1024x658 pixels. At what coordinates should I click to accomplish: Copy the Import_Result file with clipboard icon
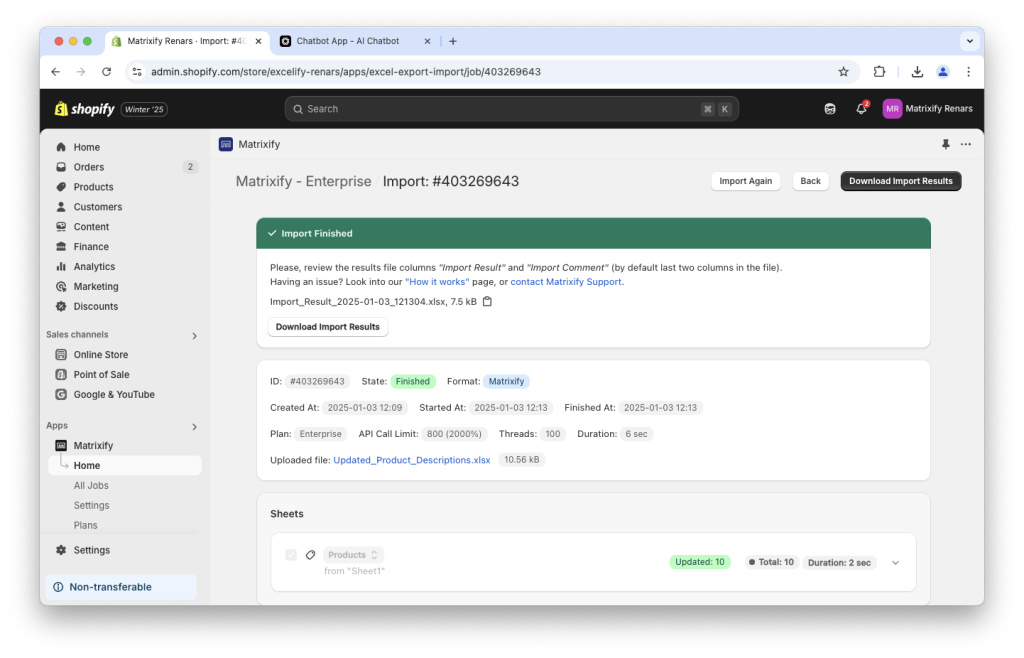tap(487, 299)
